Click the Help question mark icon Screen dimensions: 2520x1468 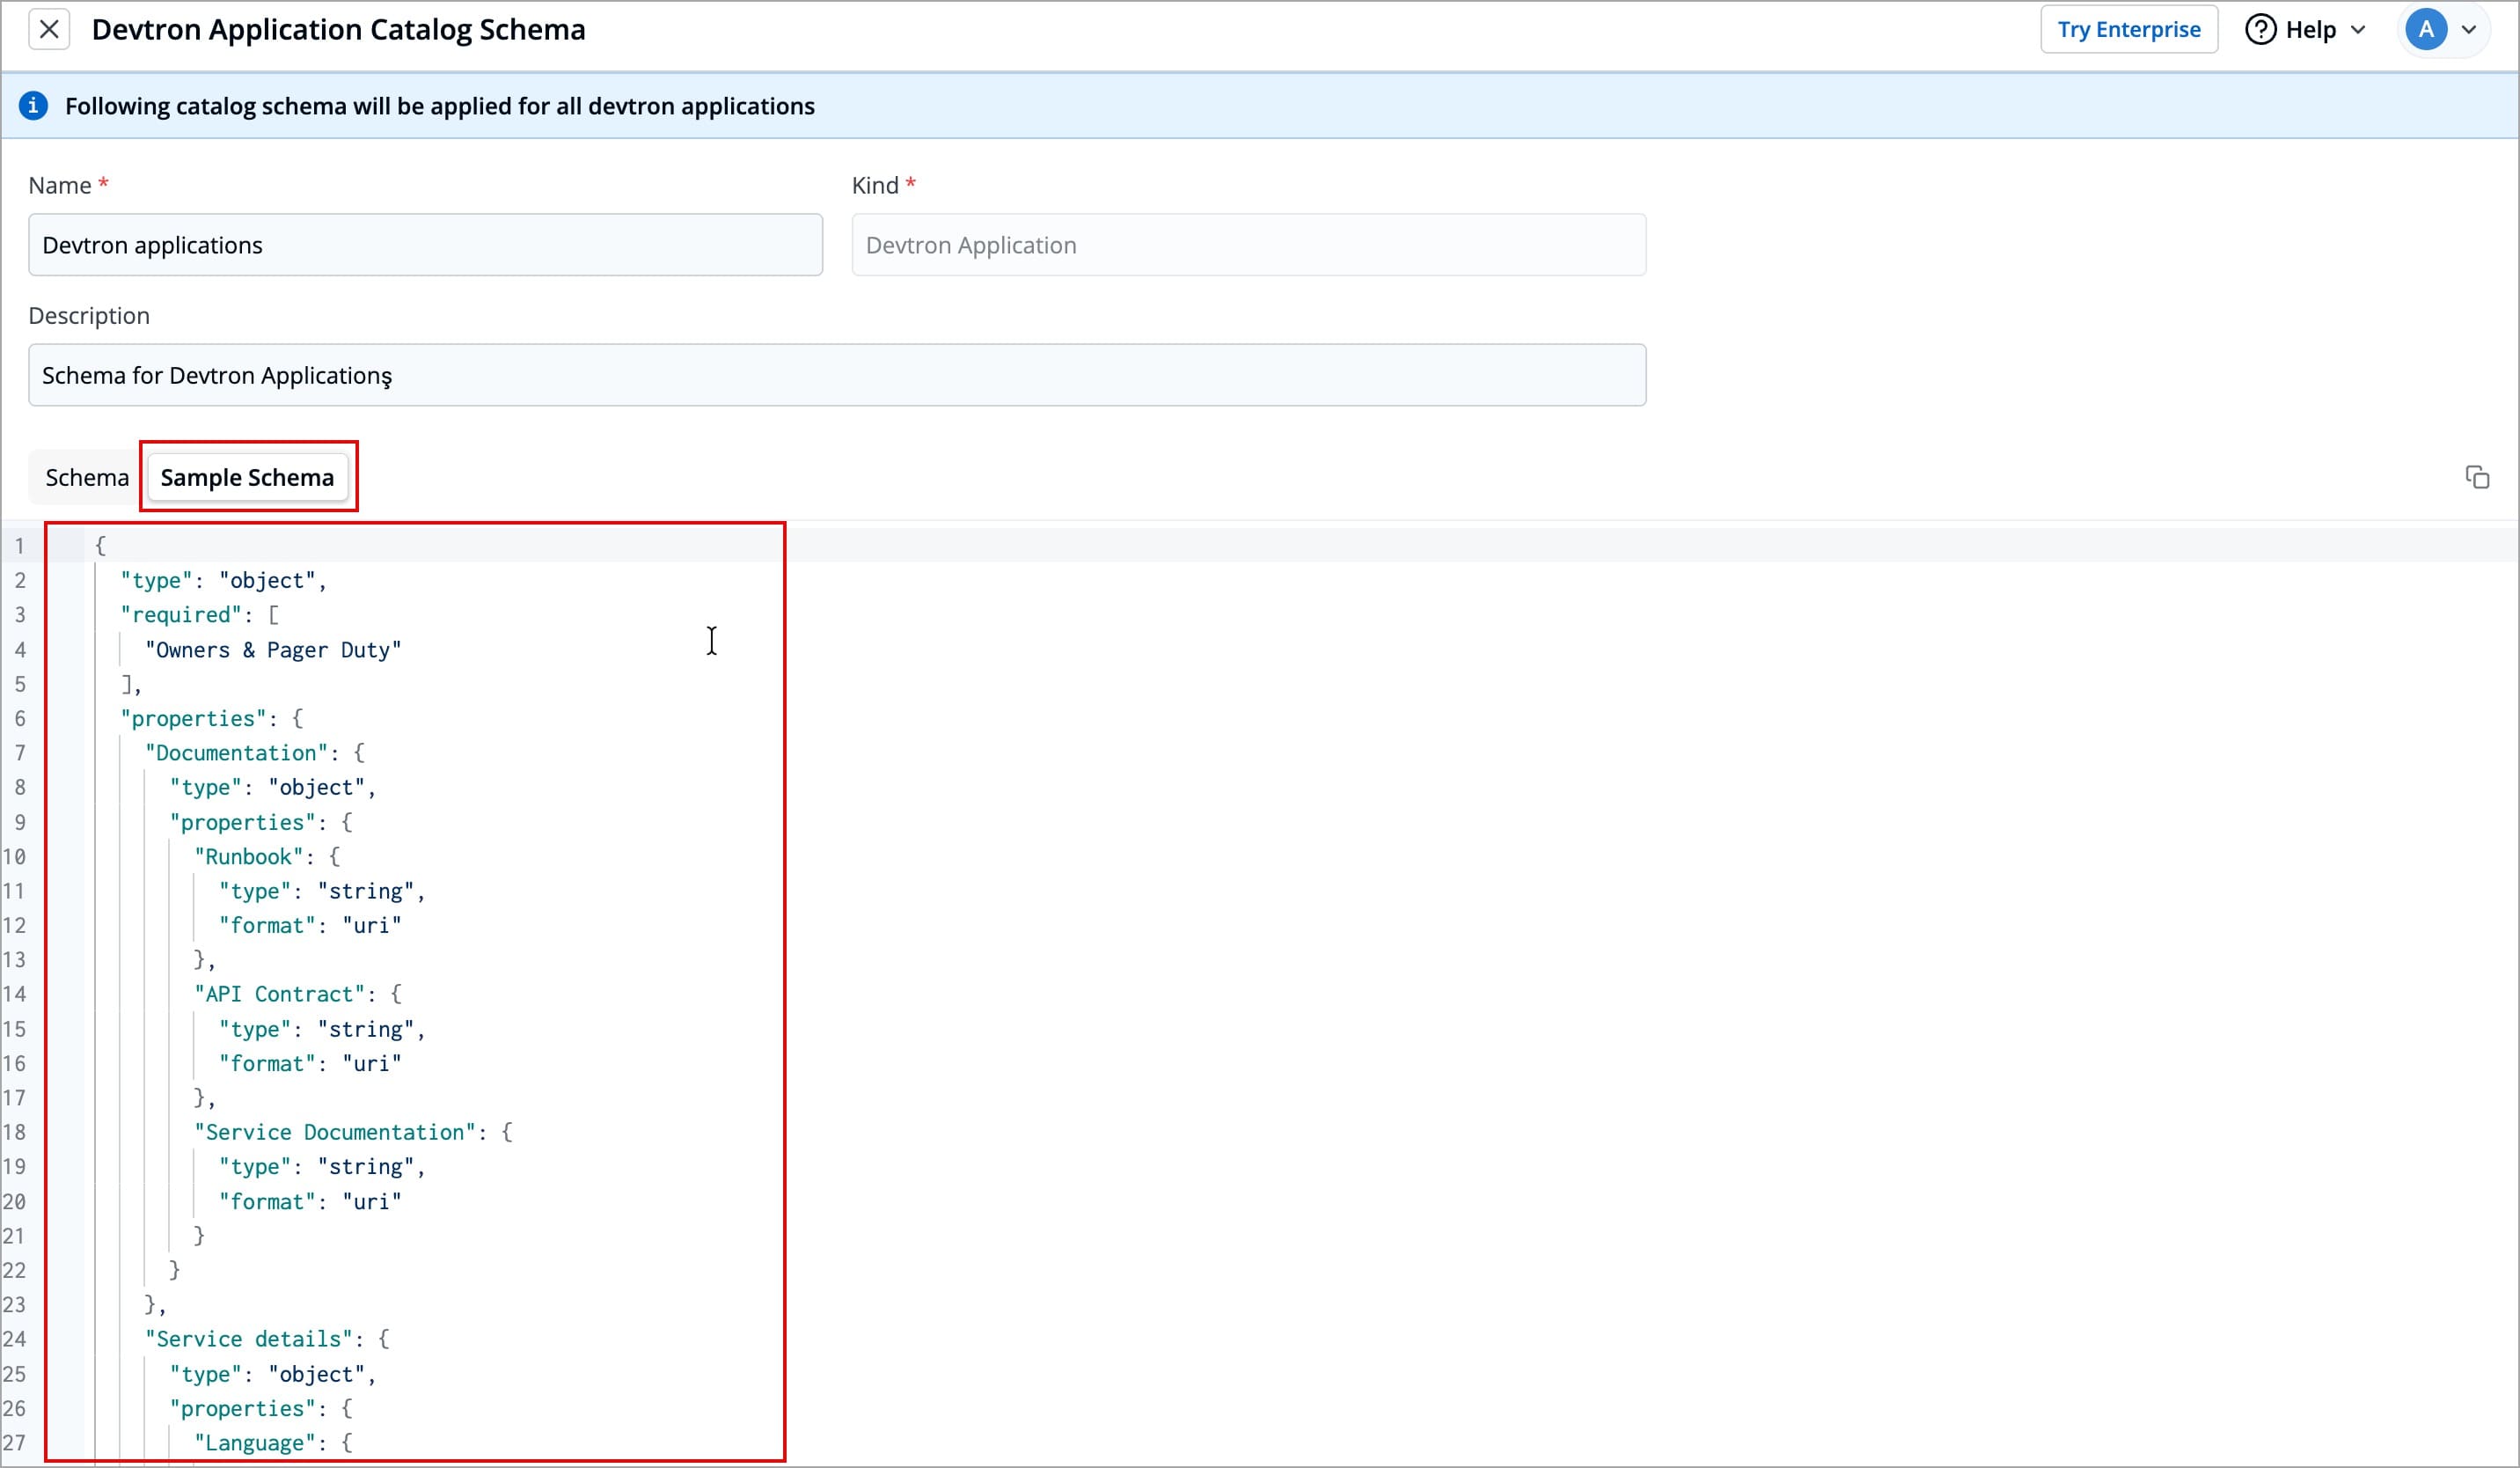pyautogui.click(x=2261, y=29)
